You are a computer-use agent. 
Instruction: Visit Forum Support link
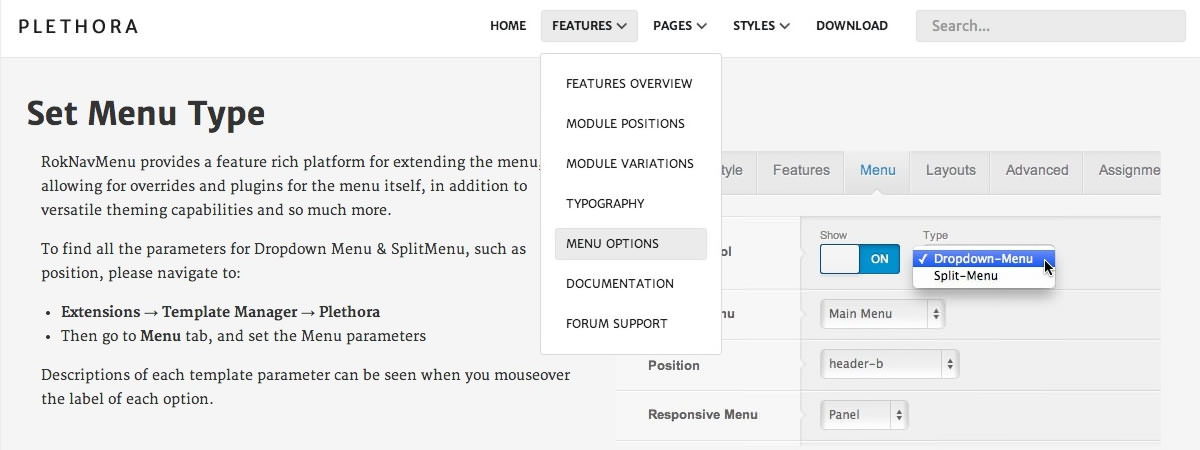616,324
